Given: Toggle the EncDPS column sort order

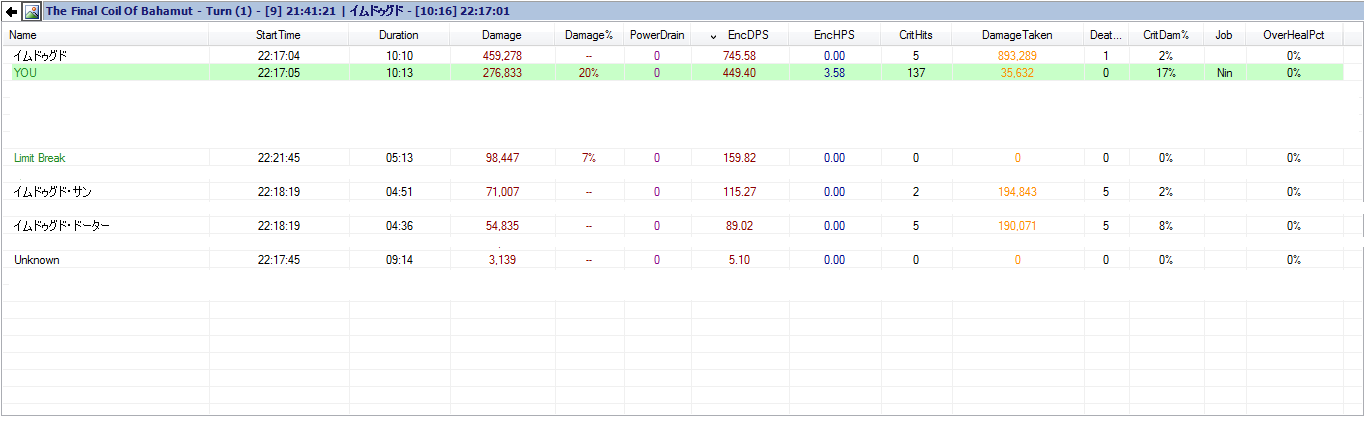Looking at the screenshot, I should 740,35.
